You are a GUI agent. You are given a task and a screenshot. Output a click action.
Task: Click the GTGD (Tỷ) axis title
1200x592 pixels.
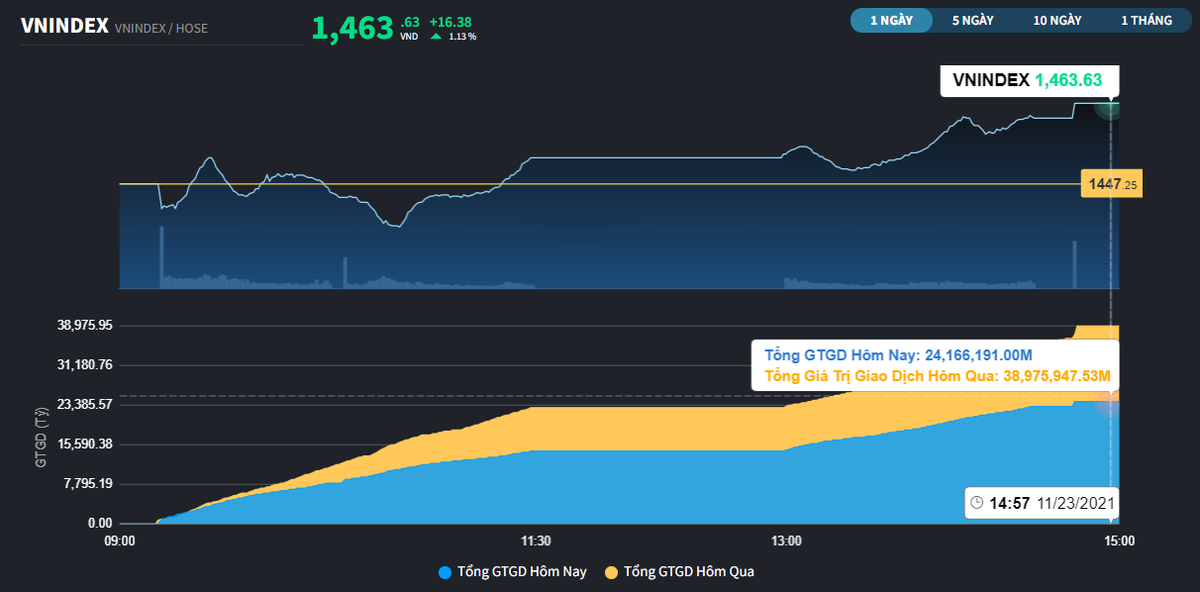pyautogui.click(x=41, y=437)
